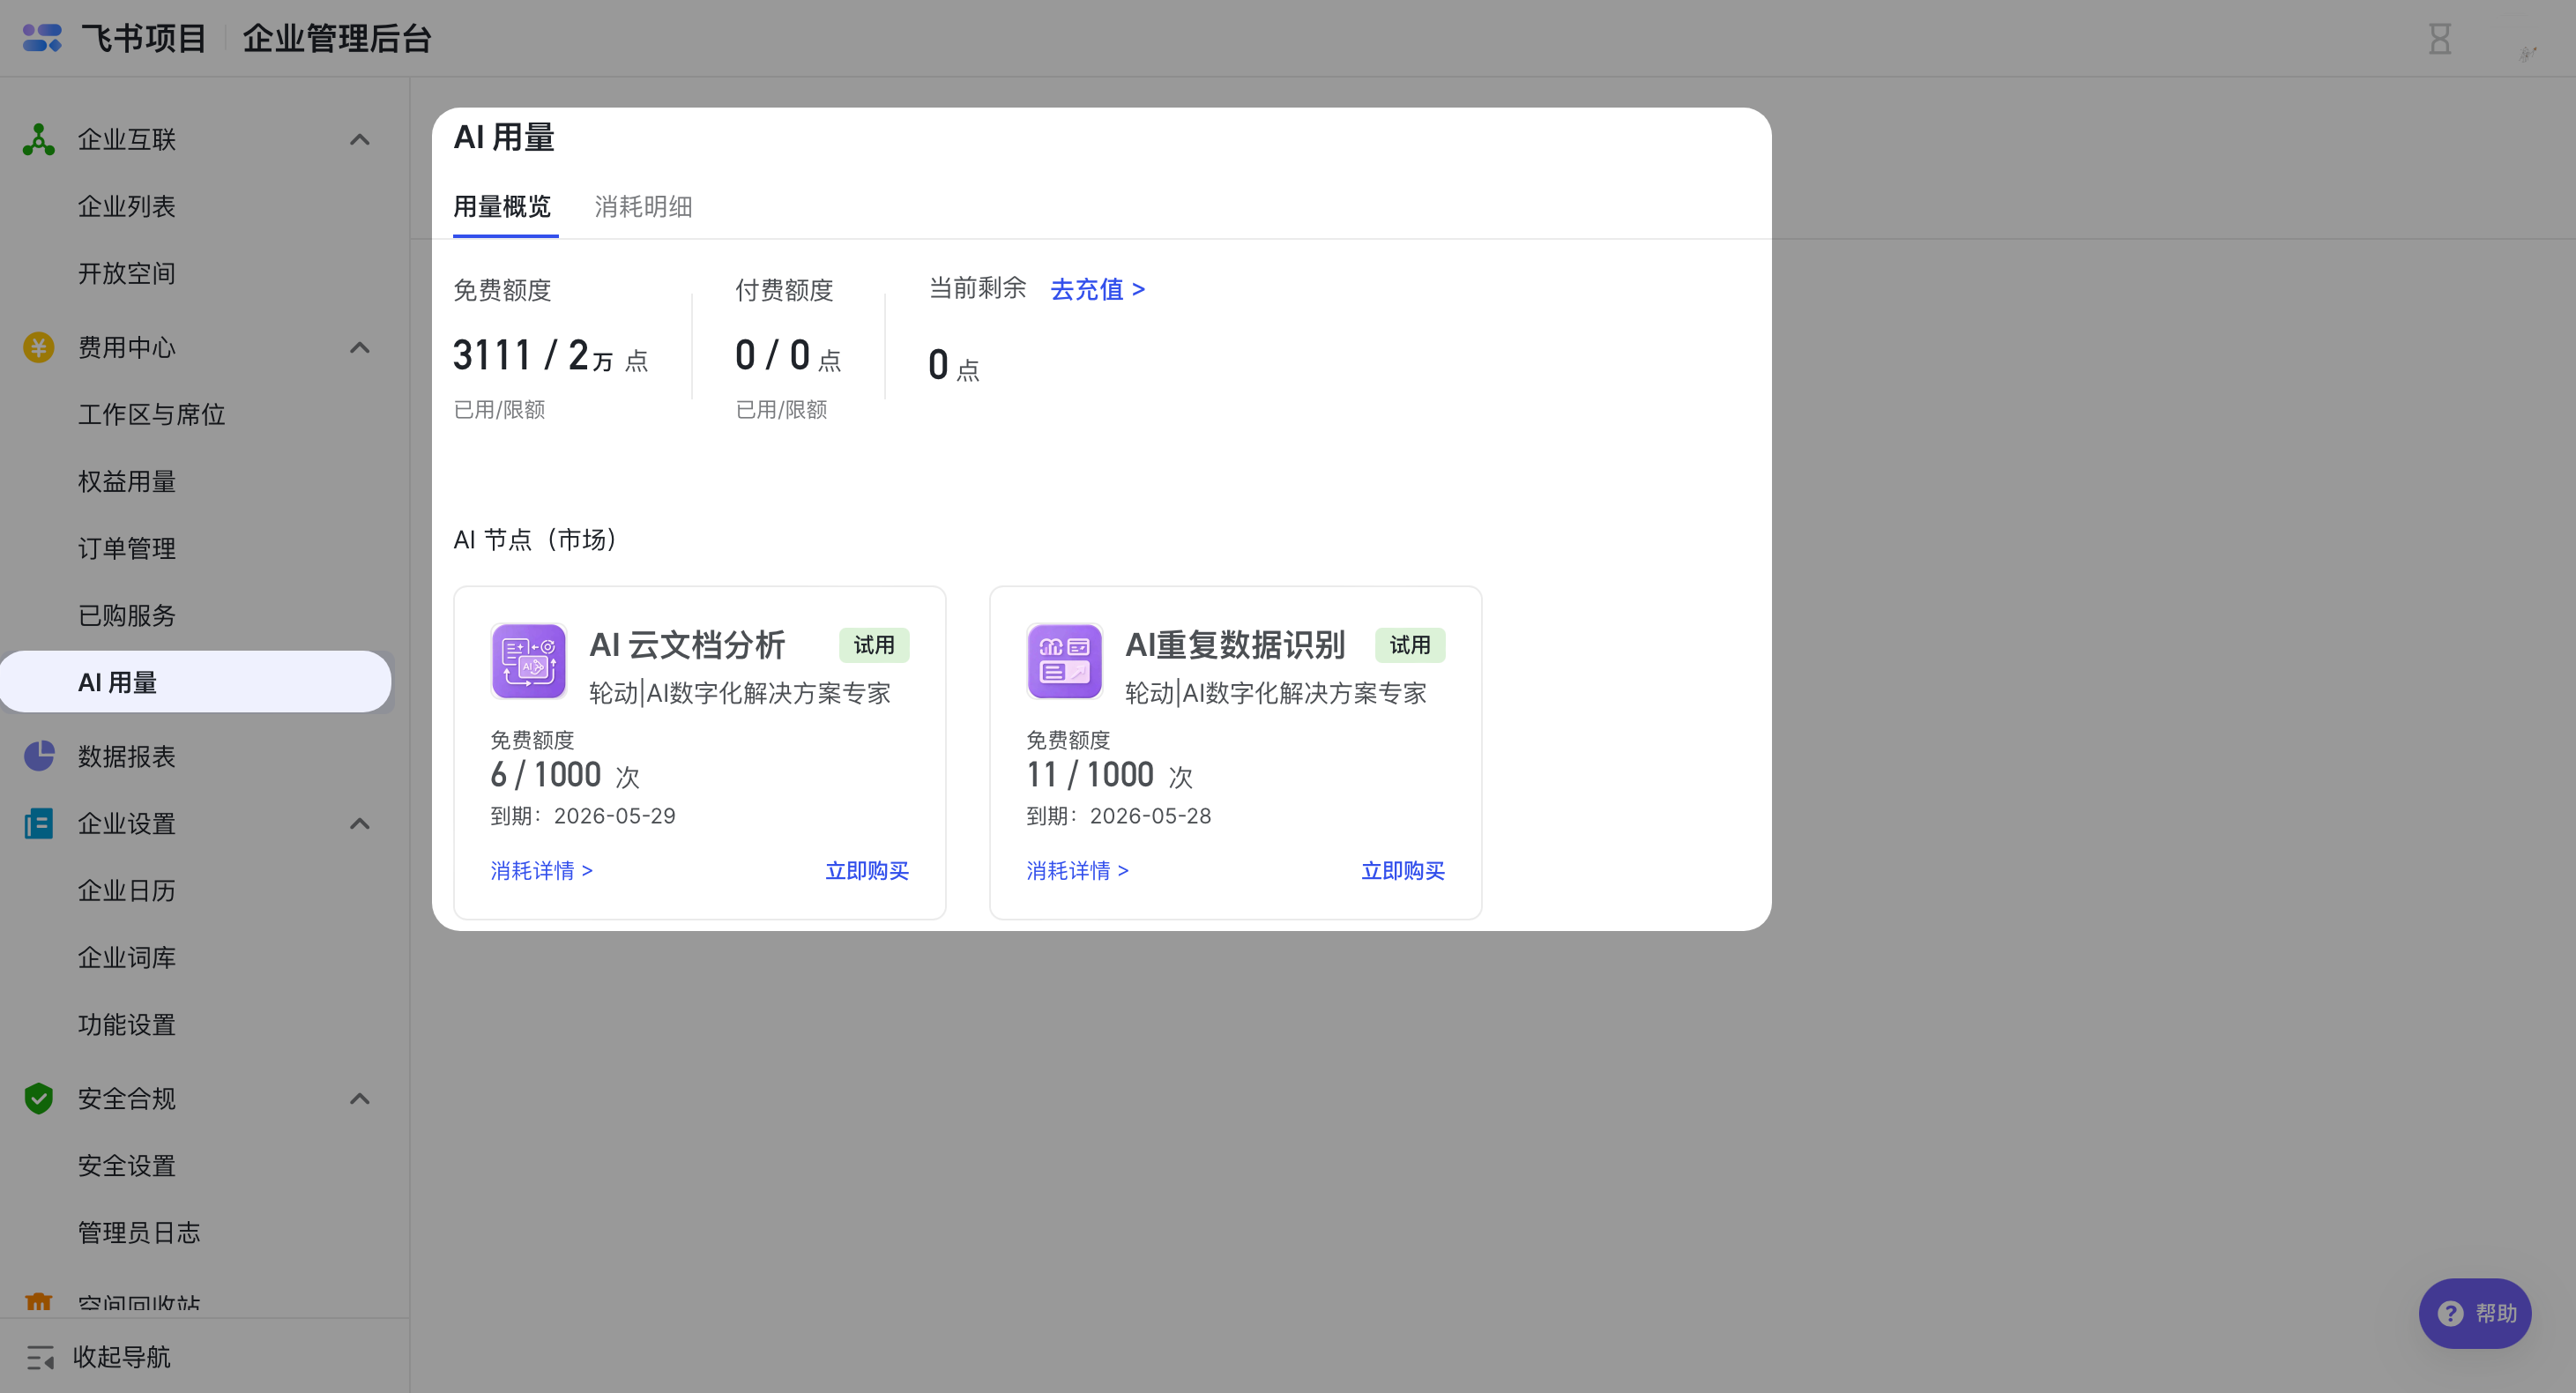Open 工作区与席位 menu item

coord(151,414)
